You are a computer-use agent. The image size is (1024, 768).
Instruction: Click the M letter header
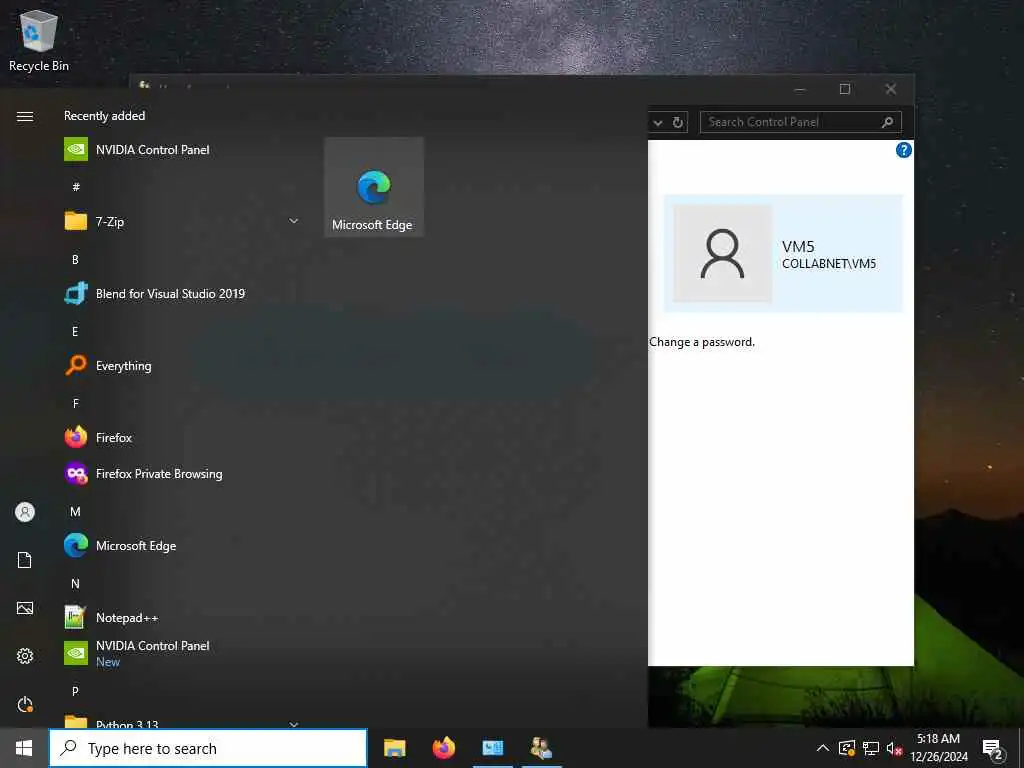pyautogui.click(x=76, y=511)
